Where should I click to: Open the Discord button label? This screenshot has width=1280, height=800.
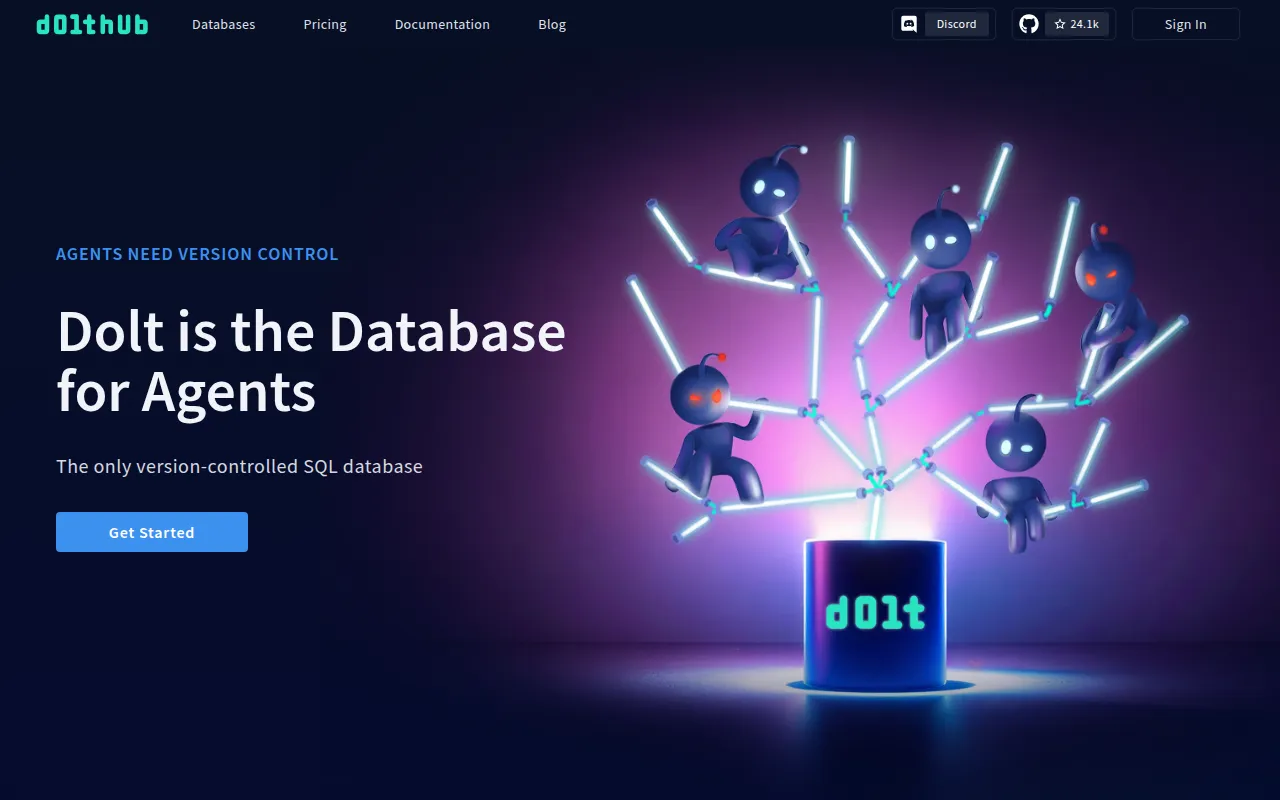(x=957, y=24)
